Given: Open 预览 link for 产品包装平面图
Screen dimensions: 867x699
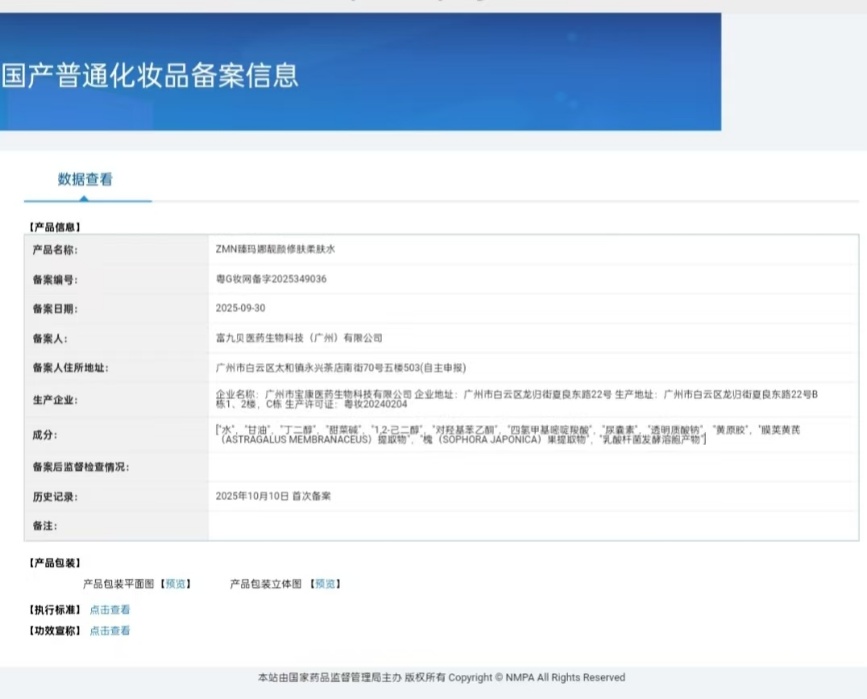Looking at the screenshot, I should 176,584.
